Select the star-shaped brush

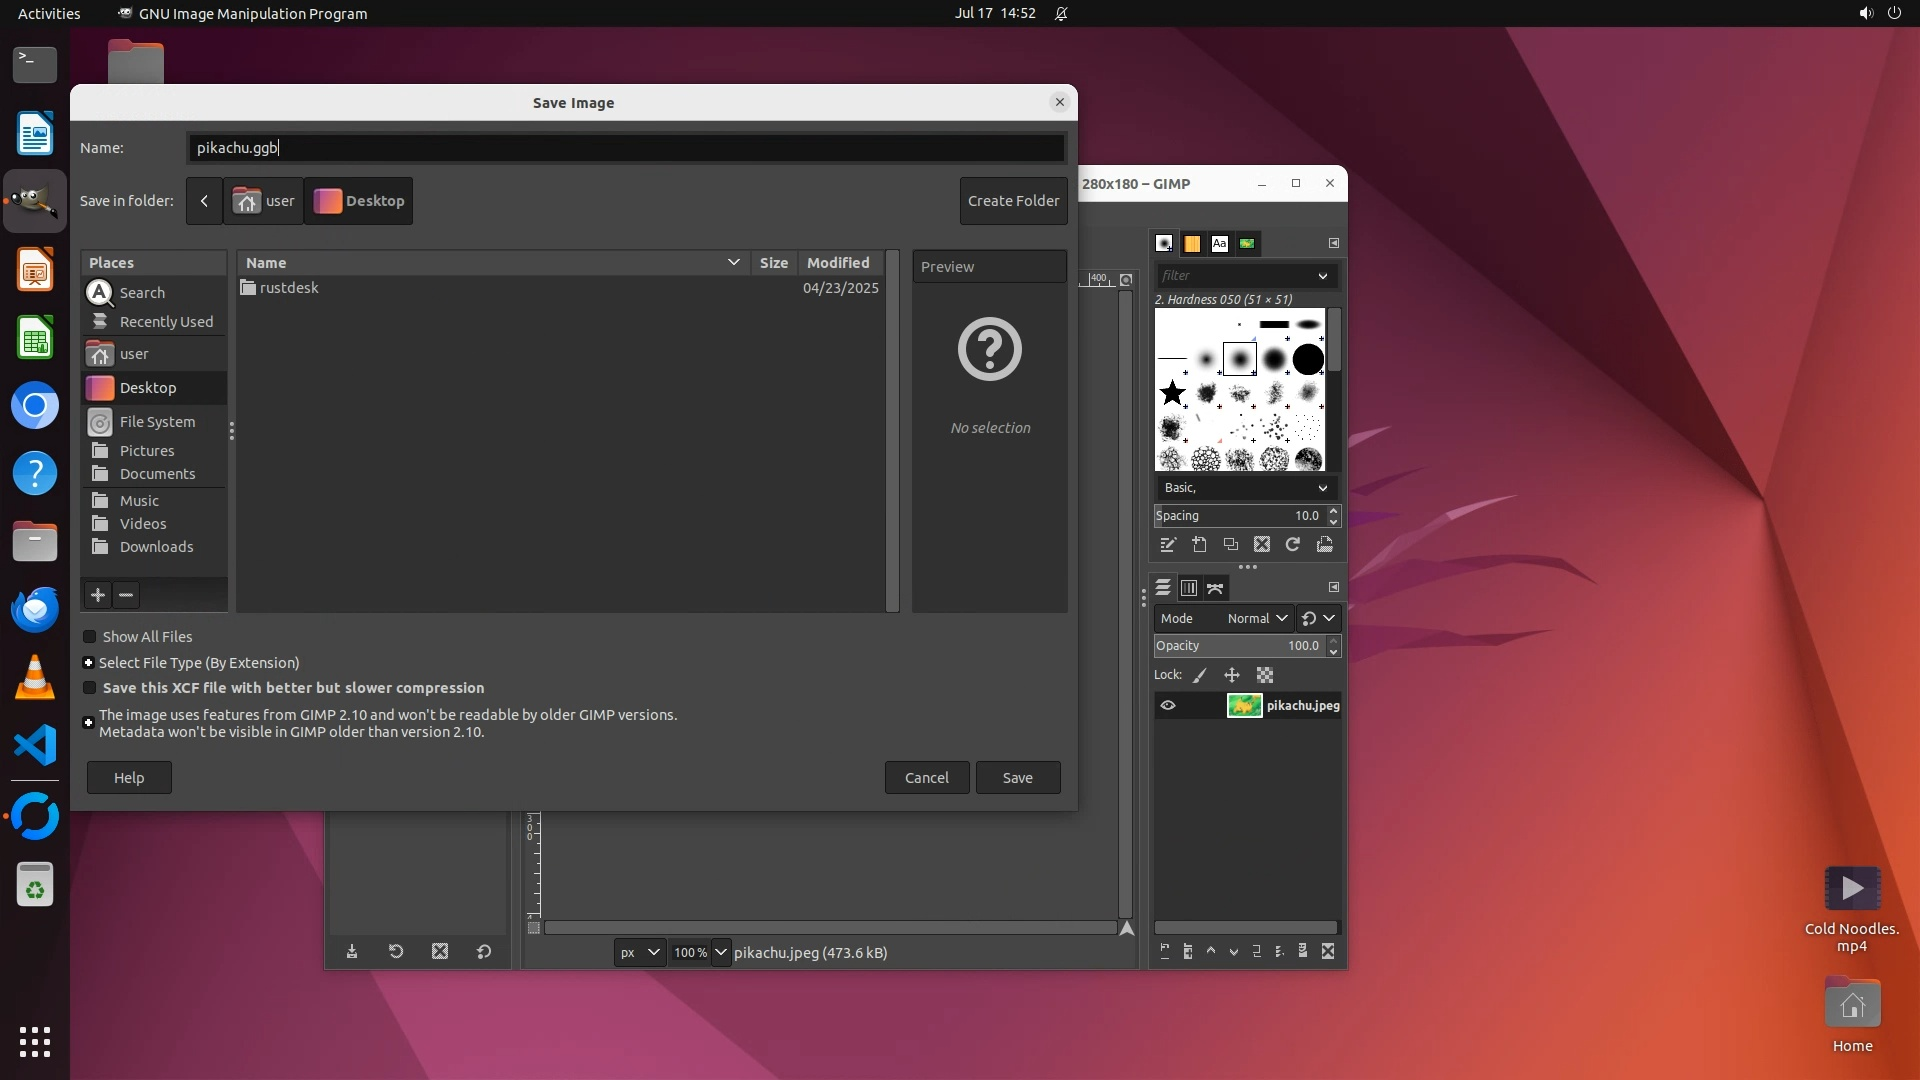pos(1172,393)
